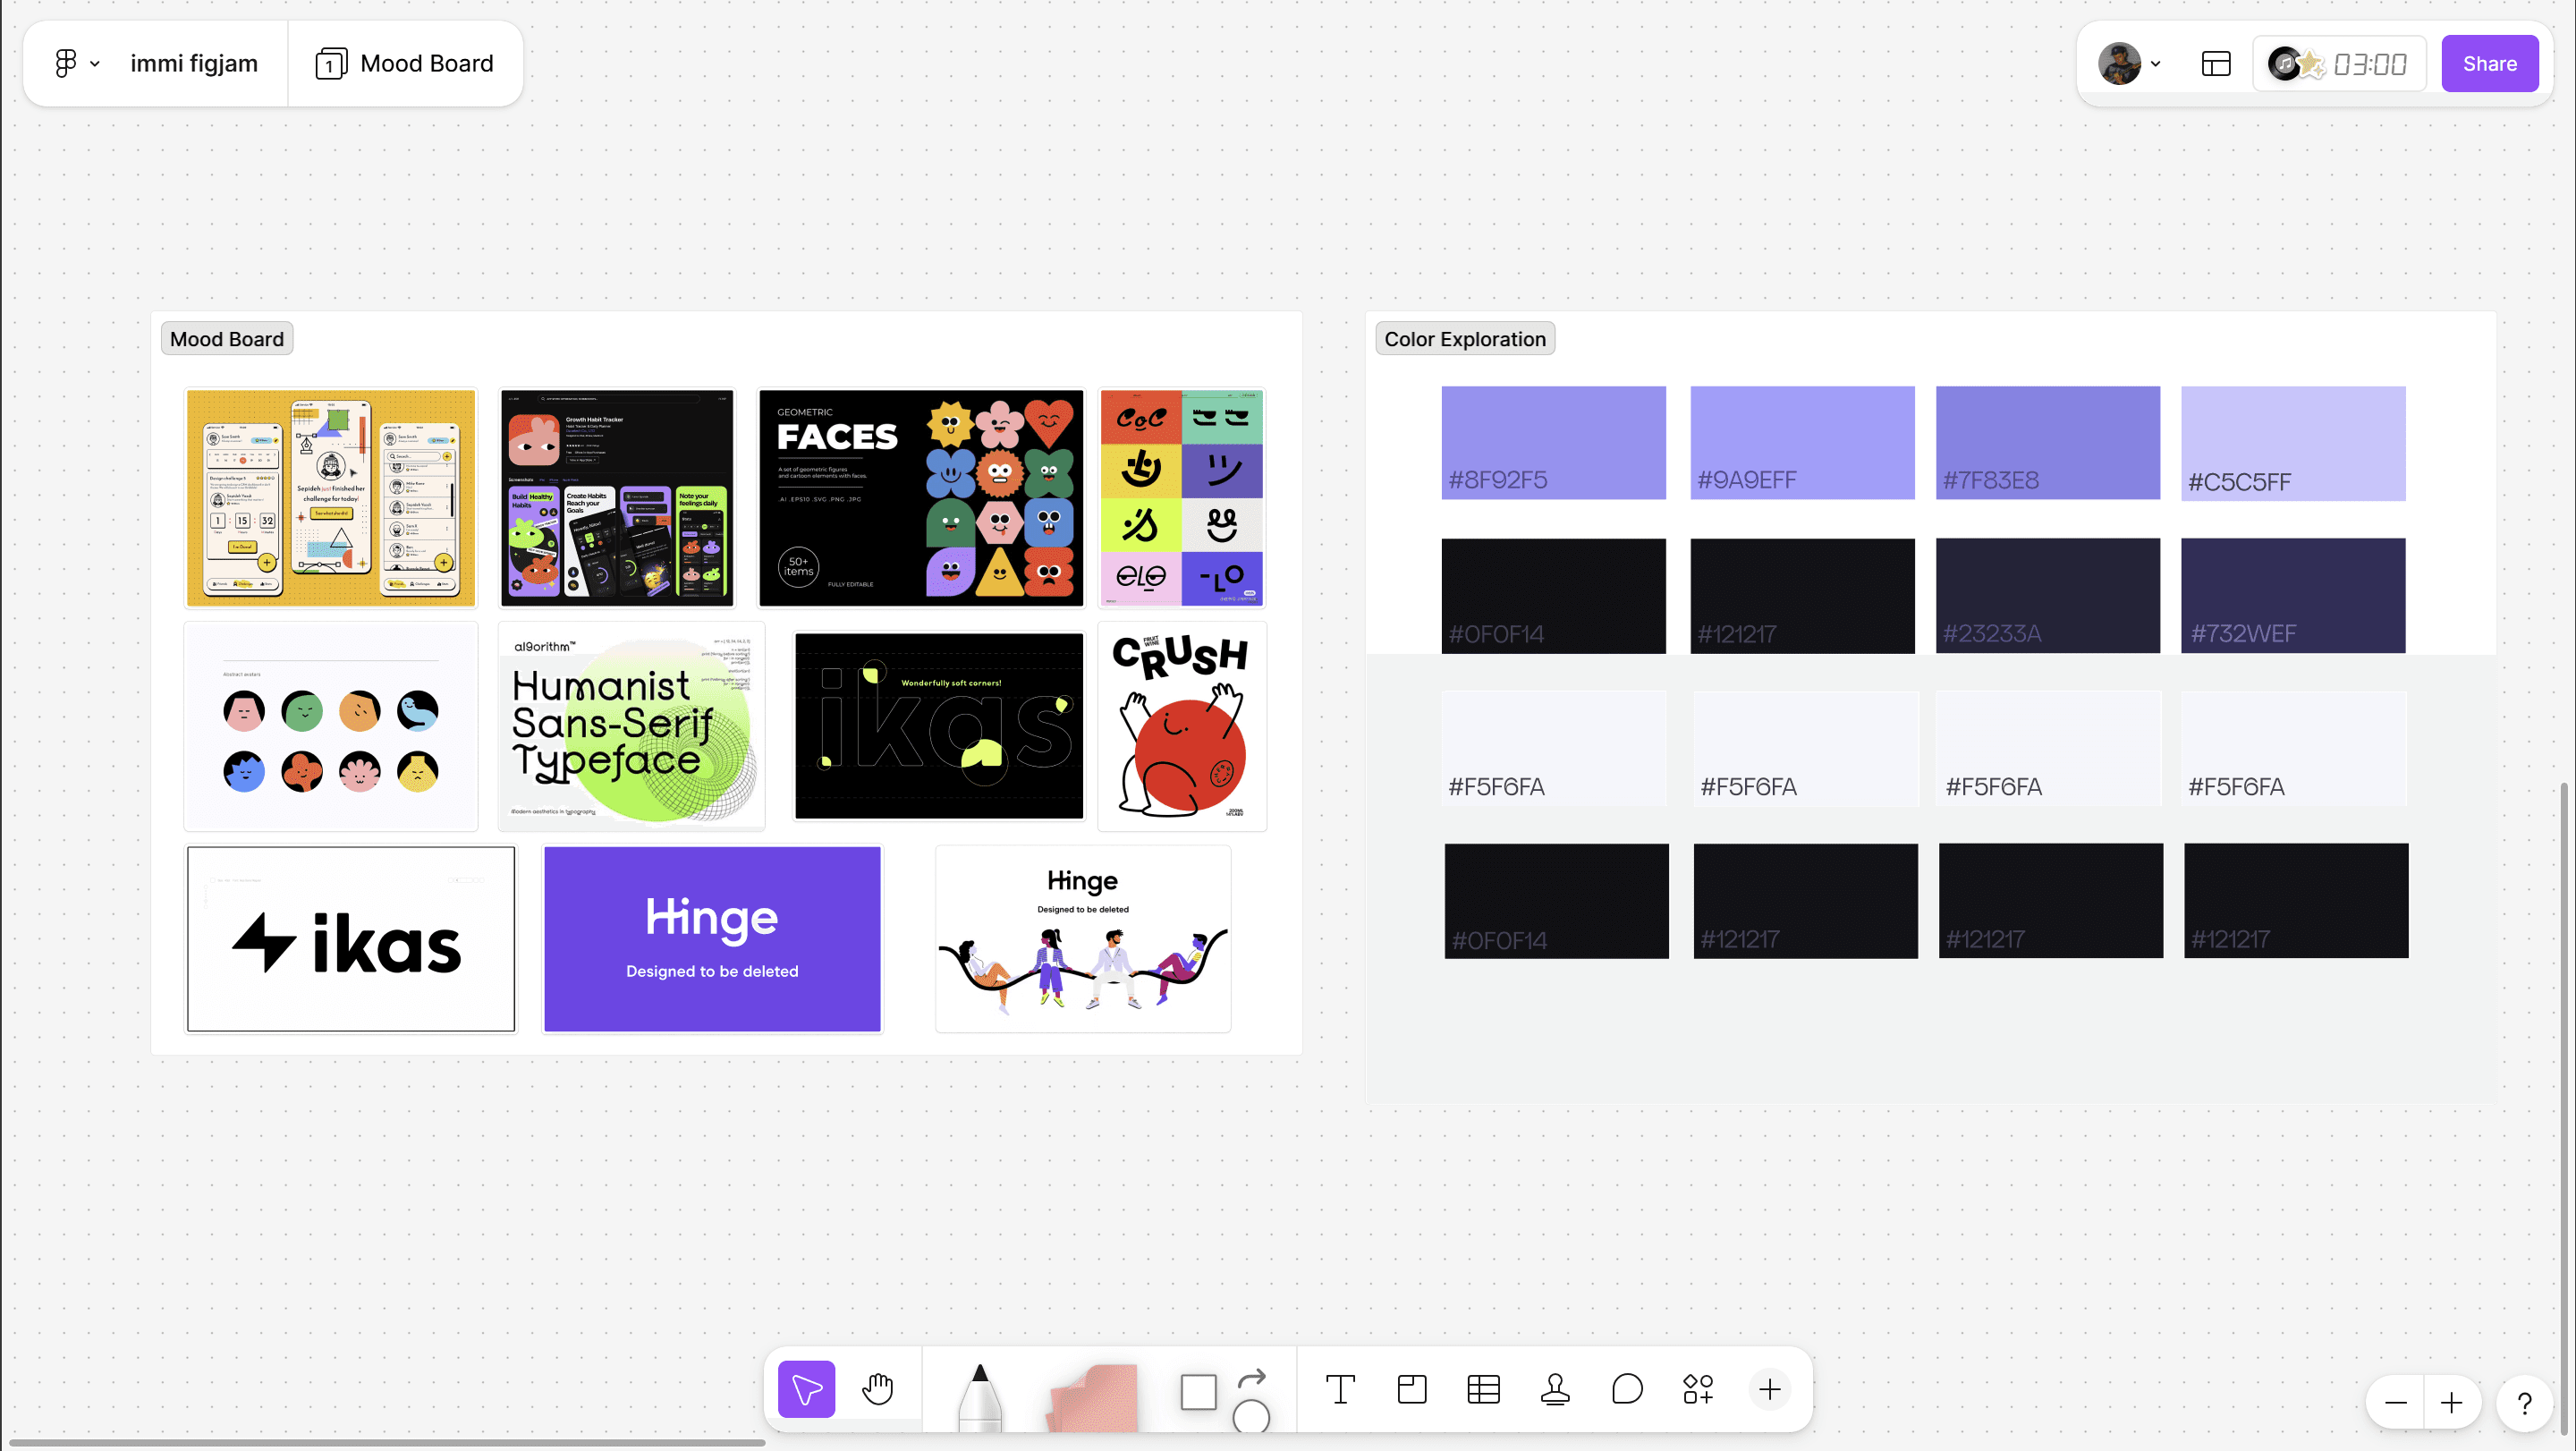Image resolution: width=2576 pixels, height=1451 pixels.
Task: Open widgets and plugins icon
Action: tap(1698, 1389)
